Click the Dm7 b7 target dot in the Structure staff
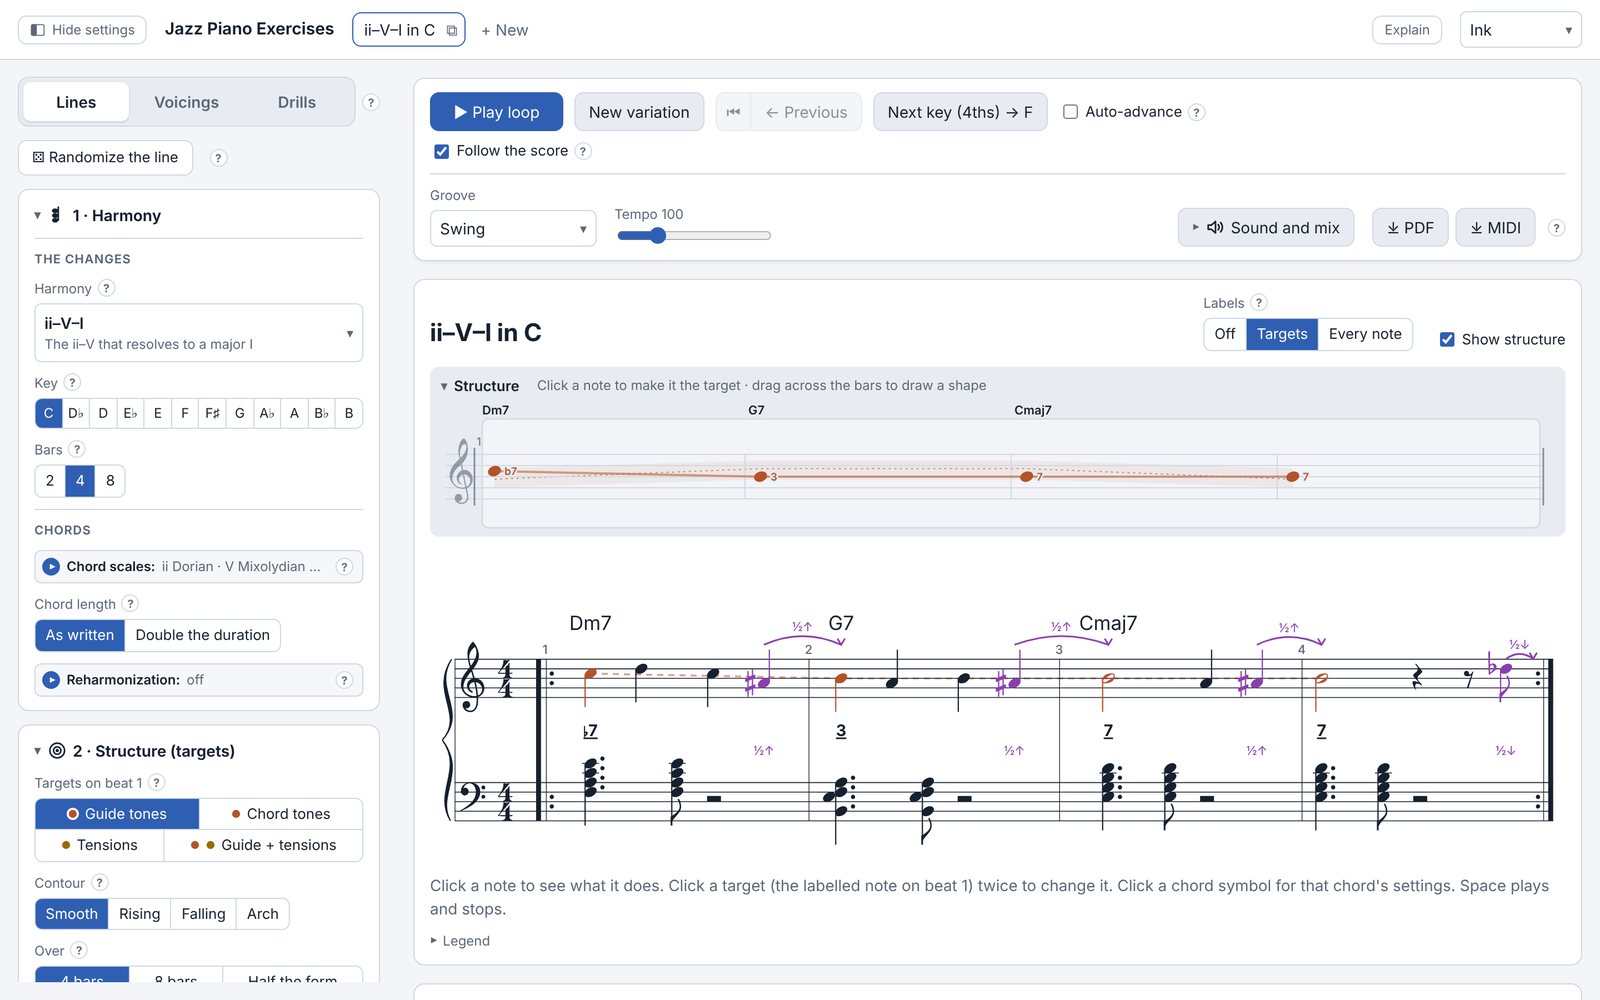Screen dimensions: 1600x1000 pos(494,471)
